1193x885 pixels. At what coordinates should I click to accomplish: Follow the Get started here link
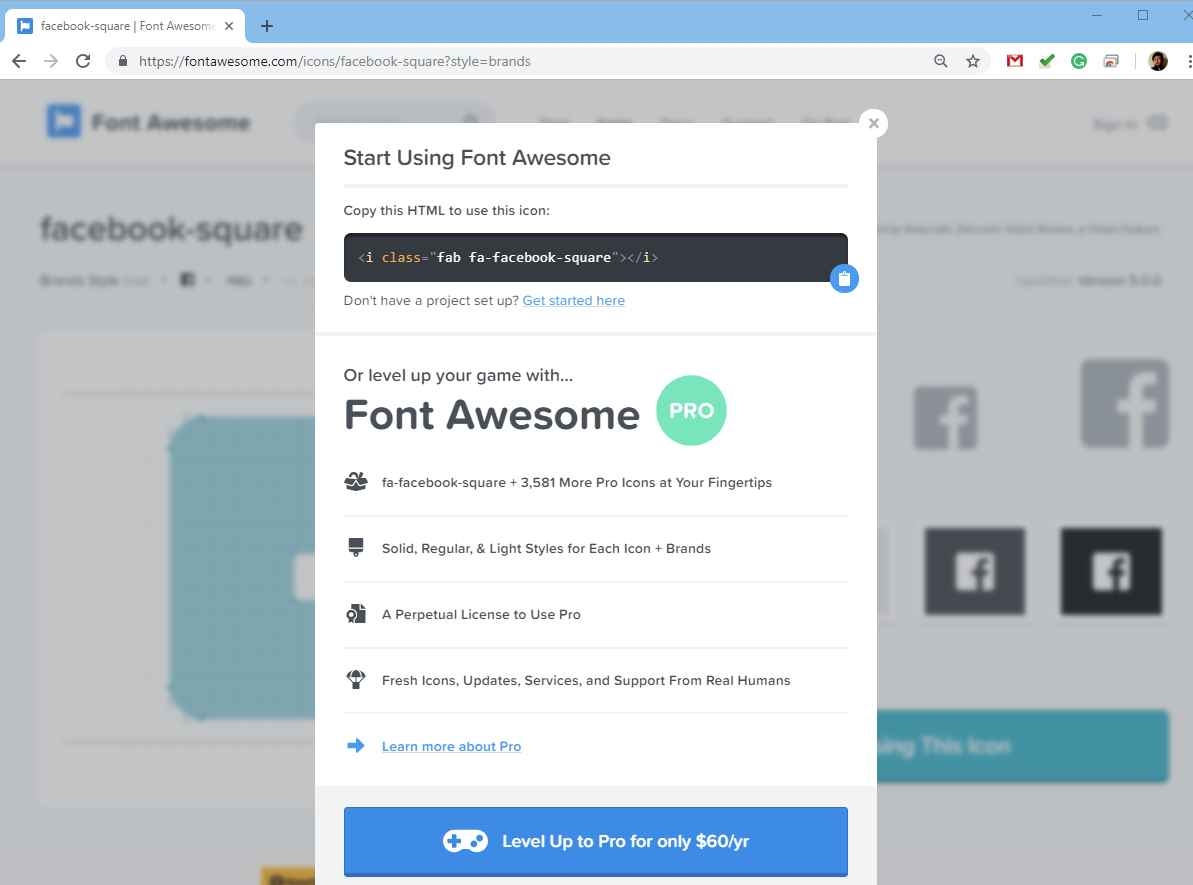[x=573, y=300]
